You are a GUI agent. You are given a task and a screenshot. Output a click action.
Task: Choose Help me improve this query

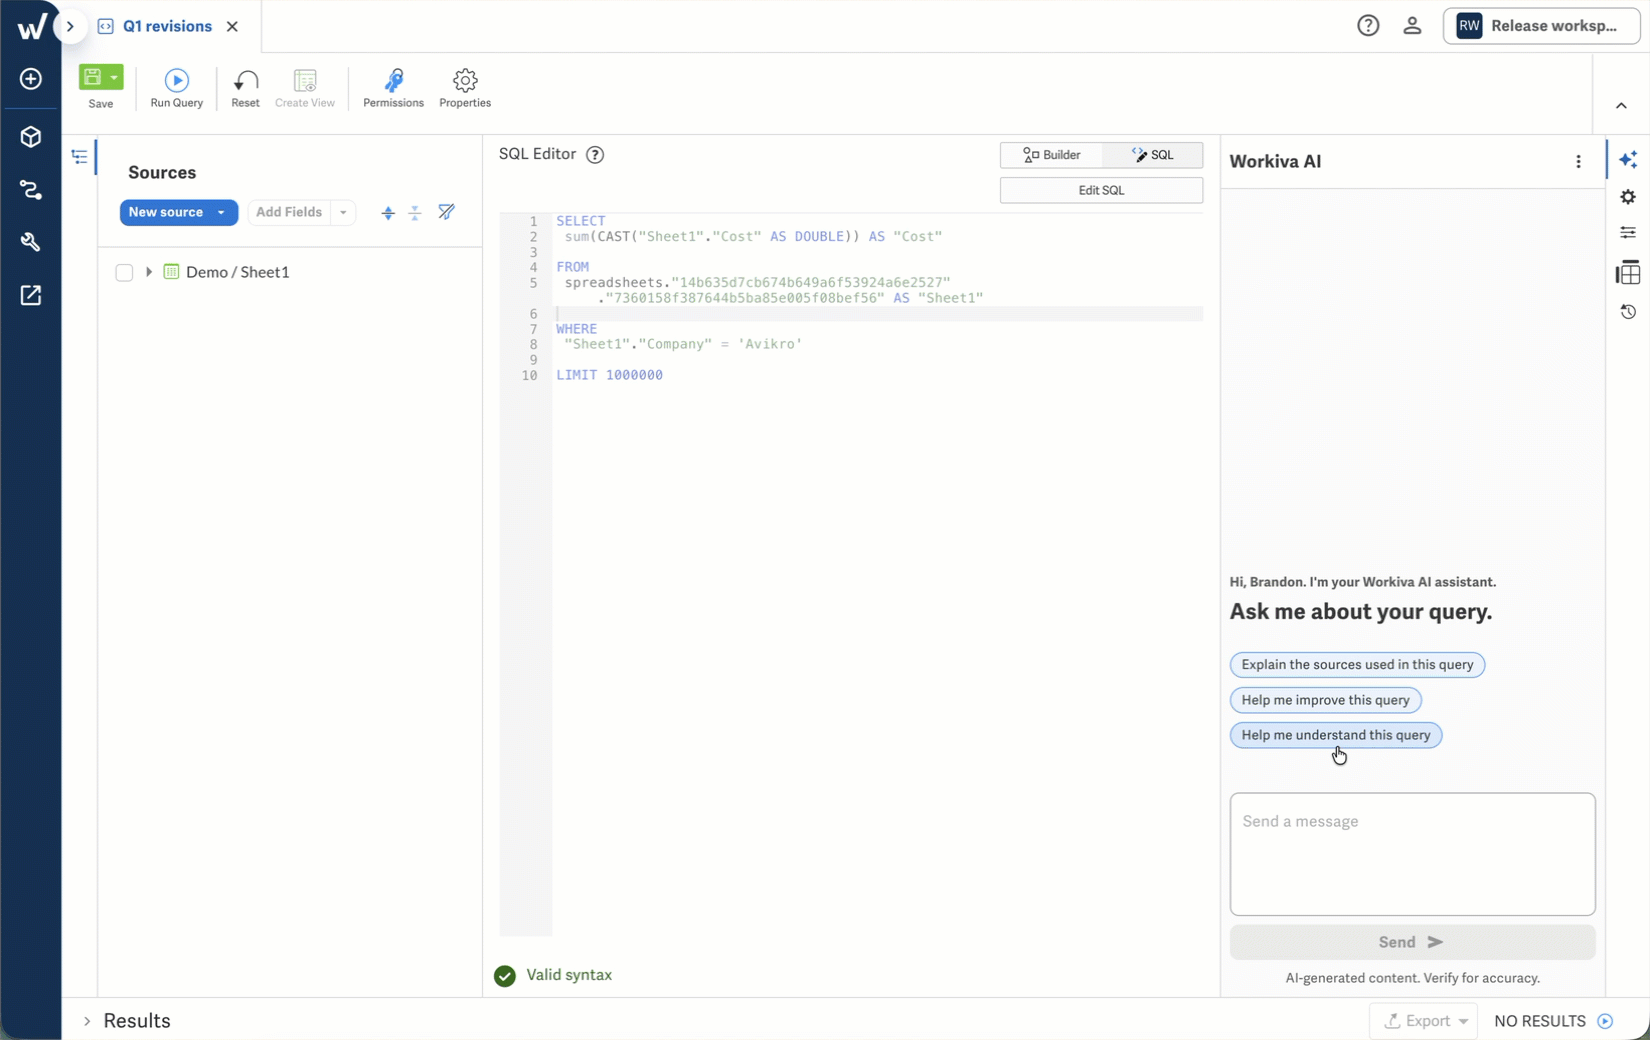[1325, 700]
